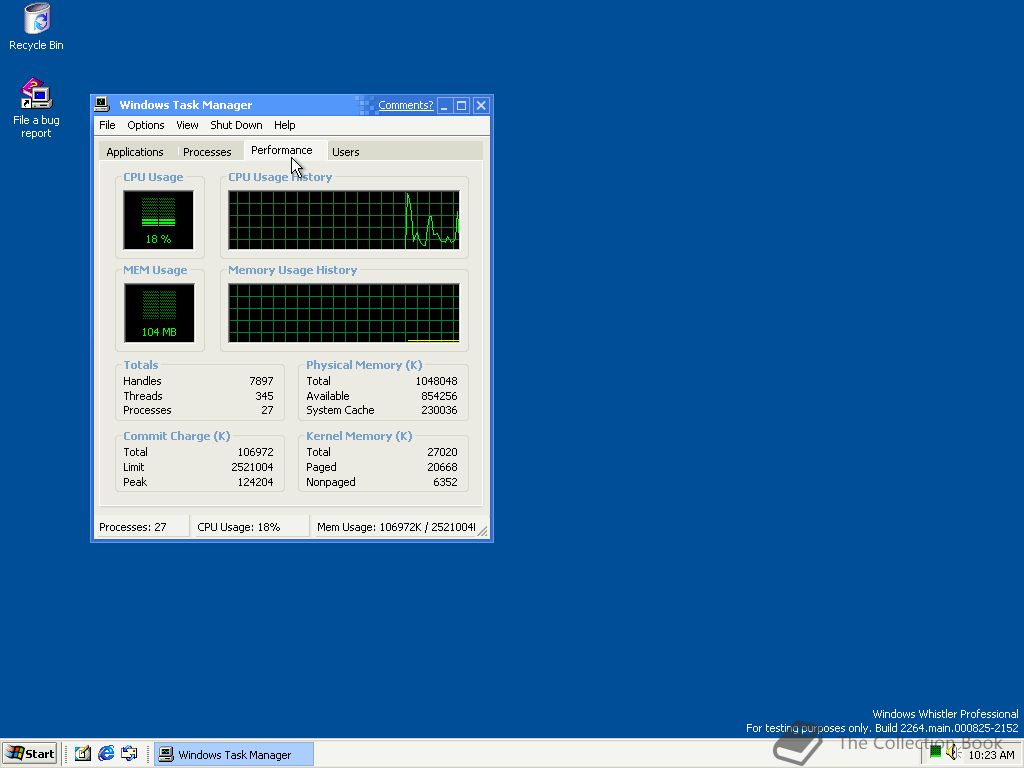Click status bar CPU Usage: 18%
The width and height of the screenshot is (1024, 768).
pos(250,527)
